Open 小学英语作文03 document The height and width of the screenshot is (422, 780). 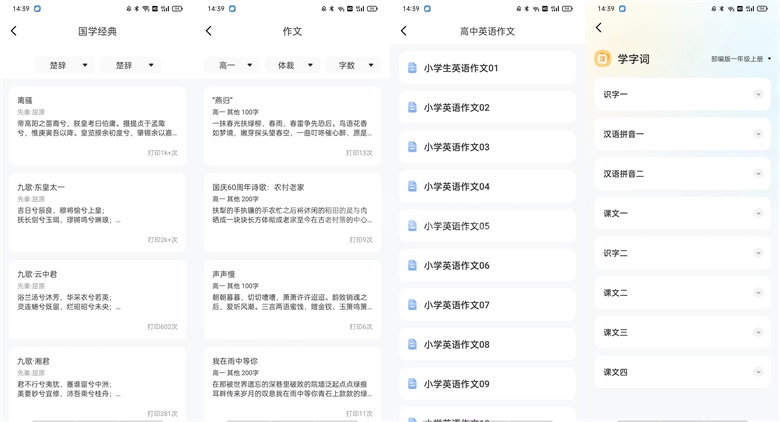(x=488, y=146)
